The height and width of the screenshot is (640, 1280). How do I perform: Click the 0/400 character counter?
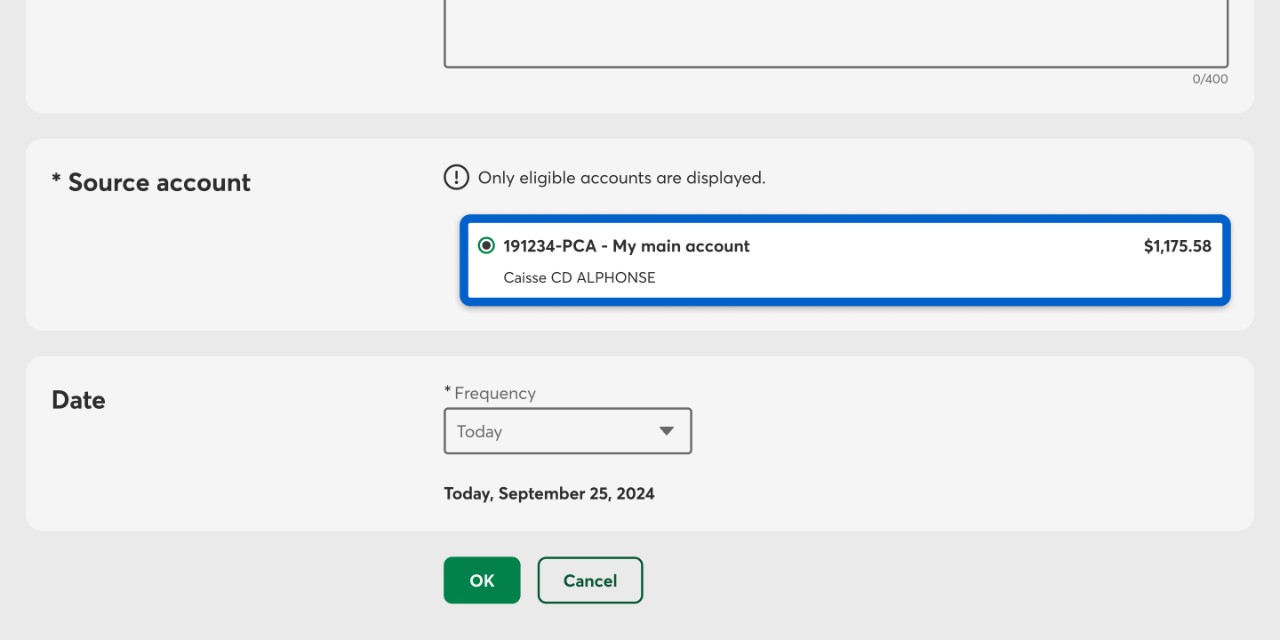[1209, 79]
